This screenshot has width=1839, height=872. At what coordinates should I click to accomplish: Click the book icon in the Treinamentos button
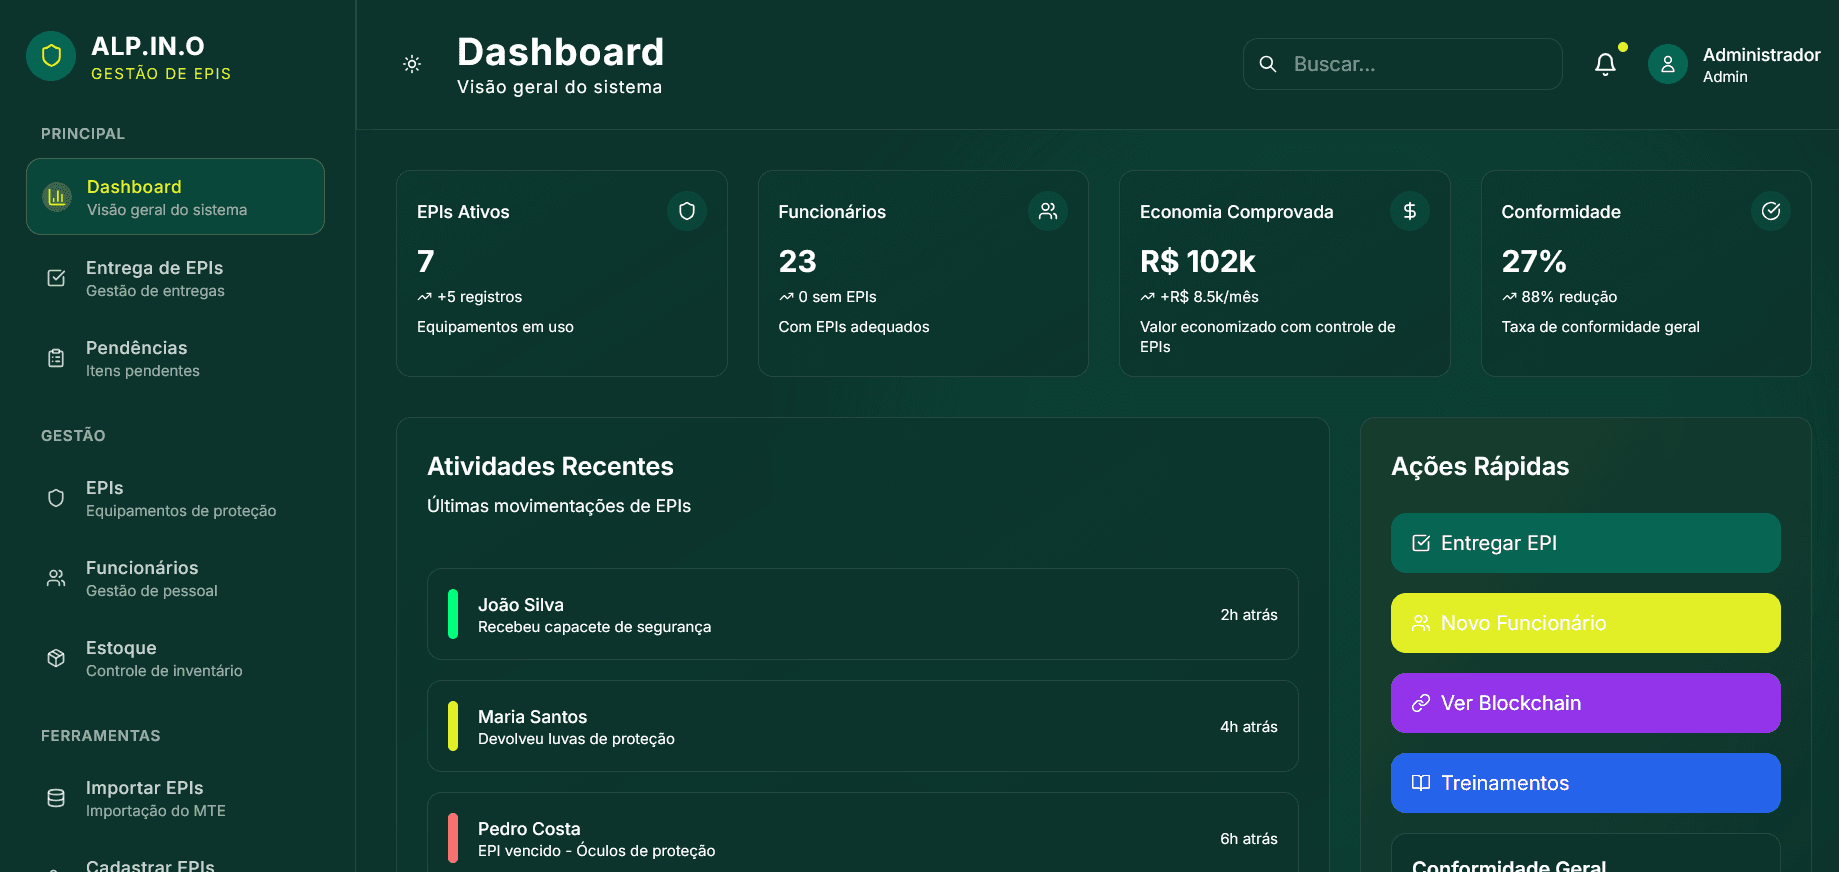point(1421,783)
